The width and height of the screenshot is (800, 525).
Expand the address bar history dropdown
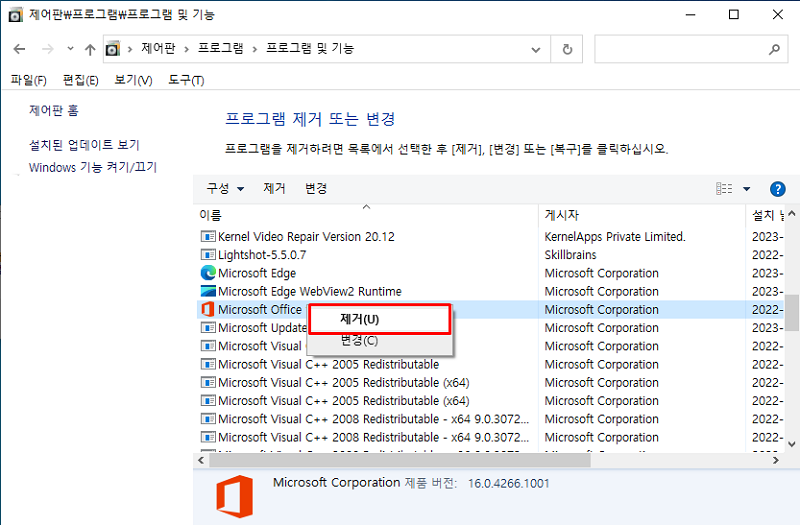[x=536, y=49]
